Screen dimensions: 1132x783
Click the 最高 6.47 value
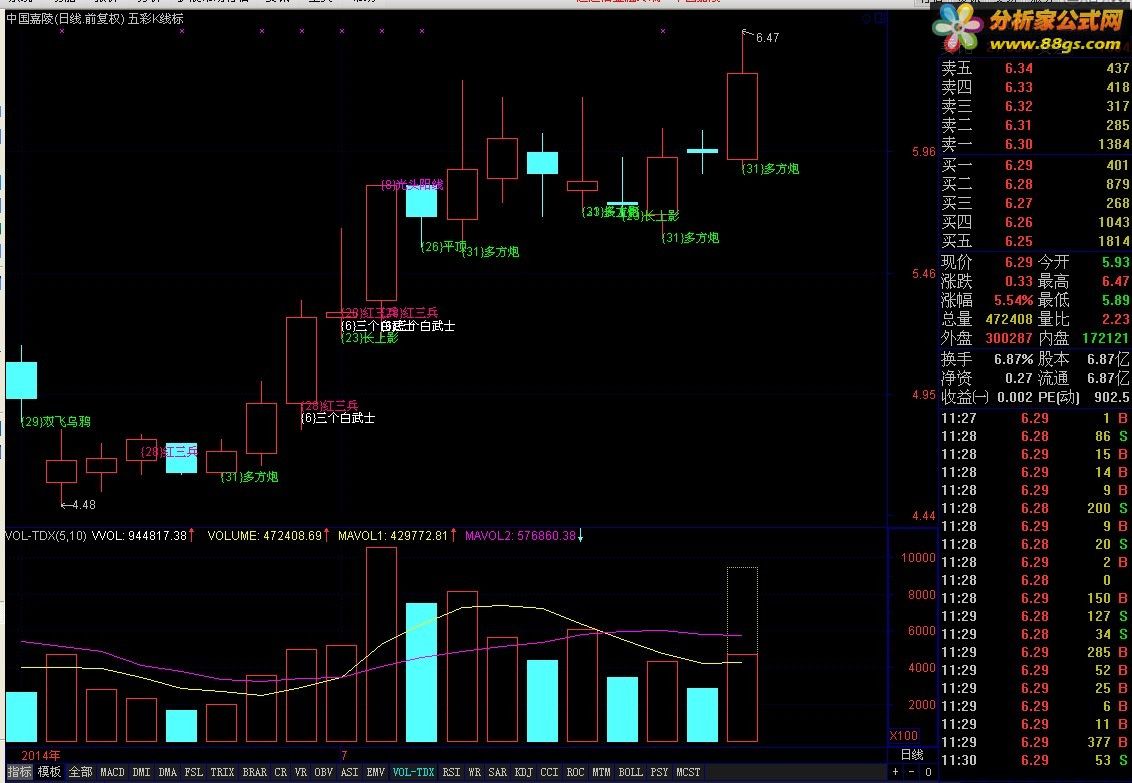coord(1115,281)
